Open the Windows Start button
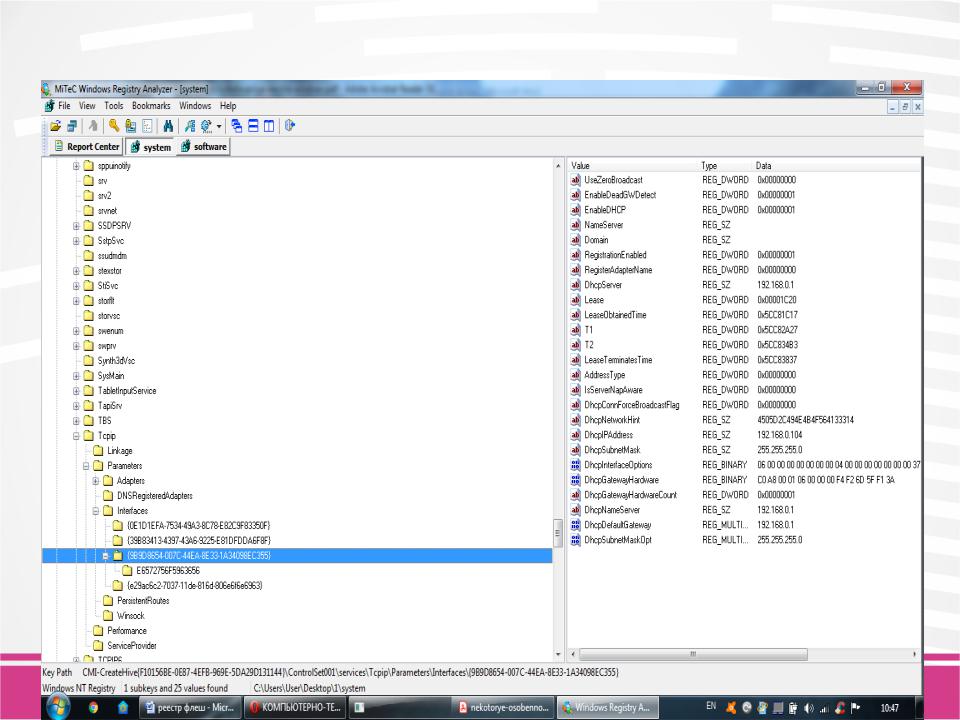 coord(58,708)
